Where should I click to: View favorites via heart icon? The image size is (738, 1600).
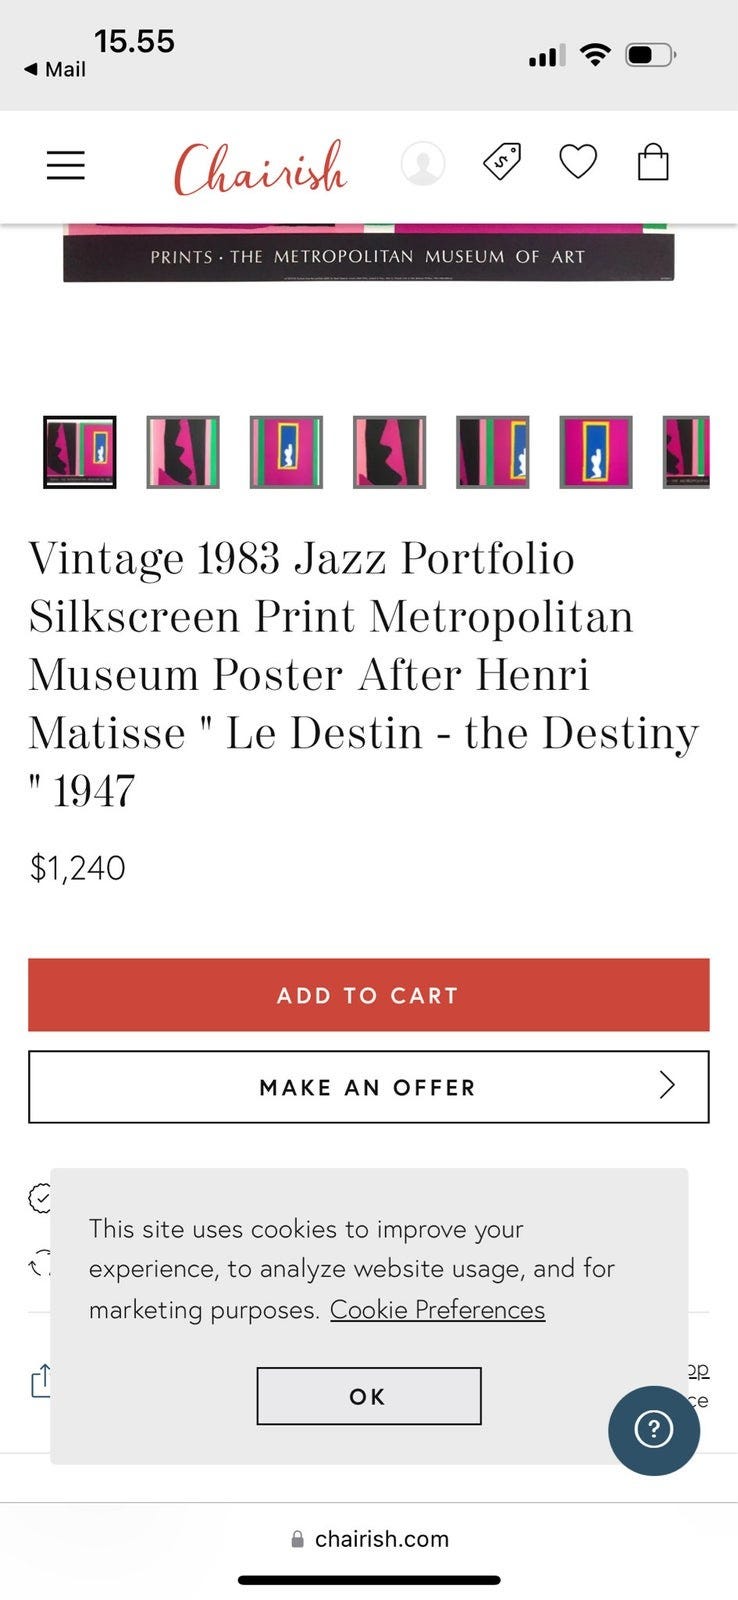578,162
